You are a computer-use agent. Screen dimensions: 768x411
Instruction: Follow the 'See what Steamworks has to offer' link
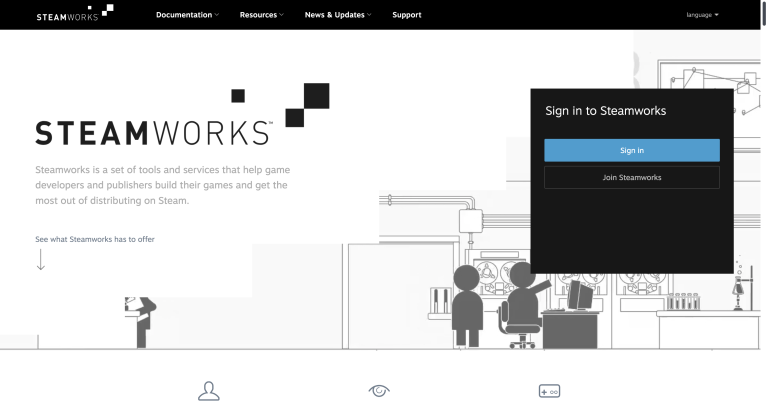pyautogui.click(x=95, y=239)
